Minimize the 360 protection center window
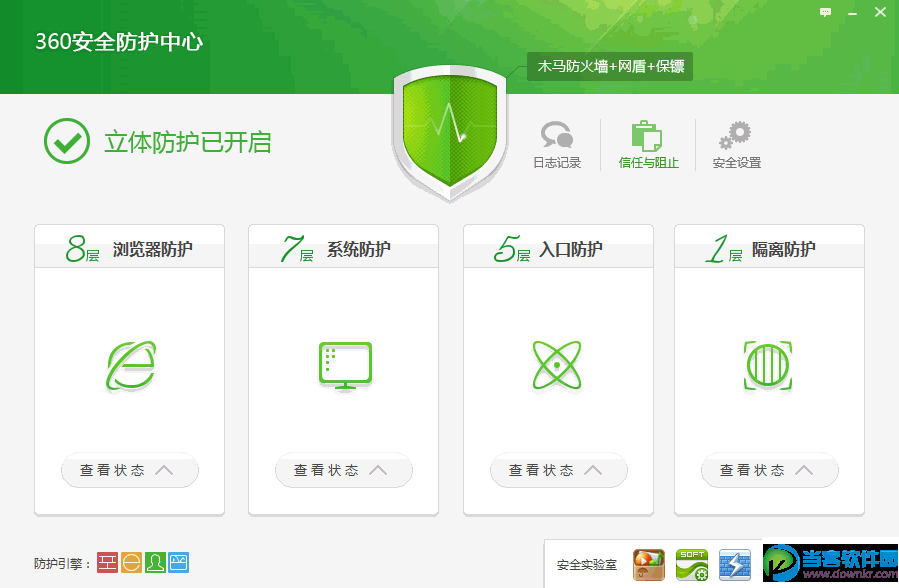Image resolution: width=899 pixels, height=588 pixels. [853, 12]
